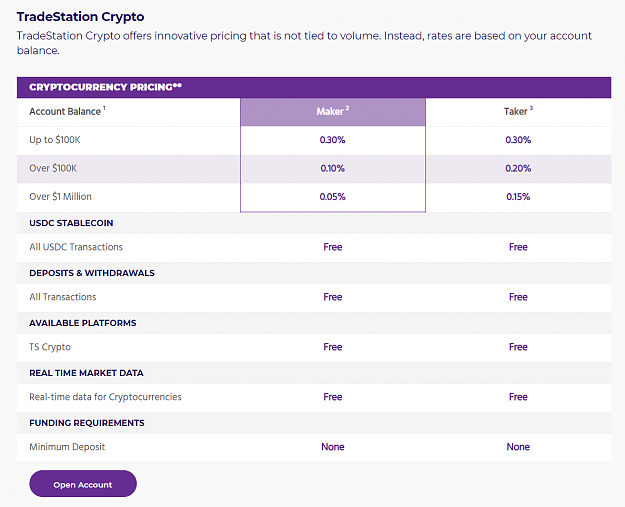
Task: Click Taker rate 0.15% for Over $1 Million
Action: coord(518,197)
